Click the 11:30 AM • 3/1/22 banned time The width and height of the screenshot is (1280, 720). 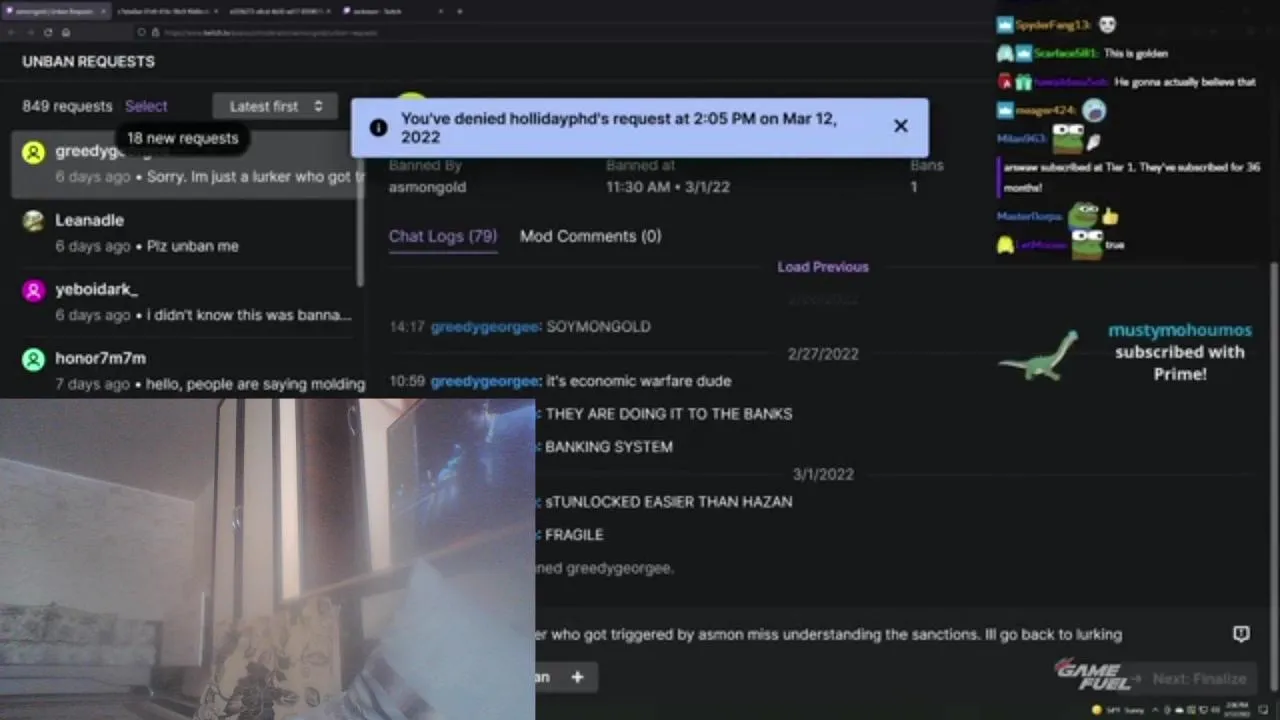(668, 187)
